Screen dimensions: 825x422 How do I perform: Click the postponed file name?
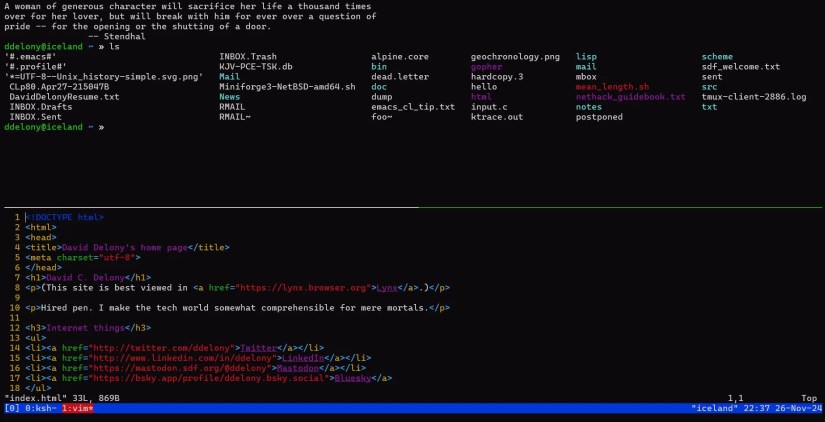coord(599,117)
